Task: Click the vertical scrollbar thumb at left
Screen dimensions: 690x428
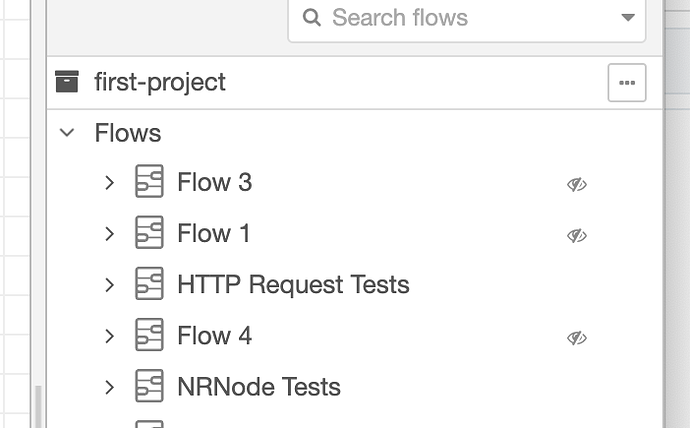Action: pyautogui.click(x=39, y=407)
